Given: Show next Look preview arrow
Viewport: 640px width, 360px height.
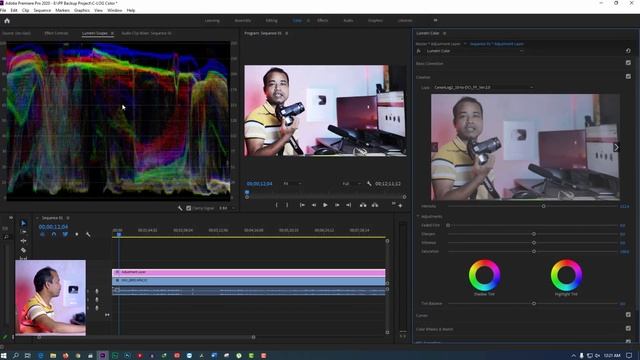Looking at the screenshot, I should [616, 147].
